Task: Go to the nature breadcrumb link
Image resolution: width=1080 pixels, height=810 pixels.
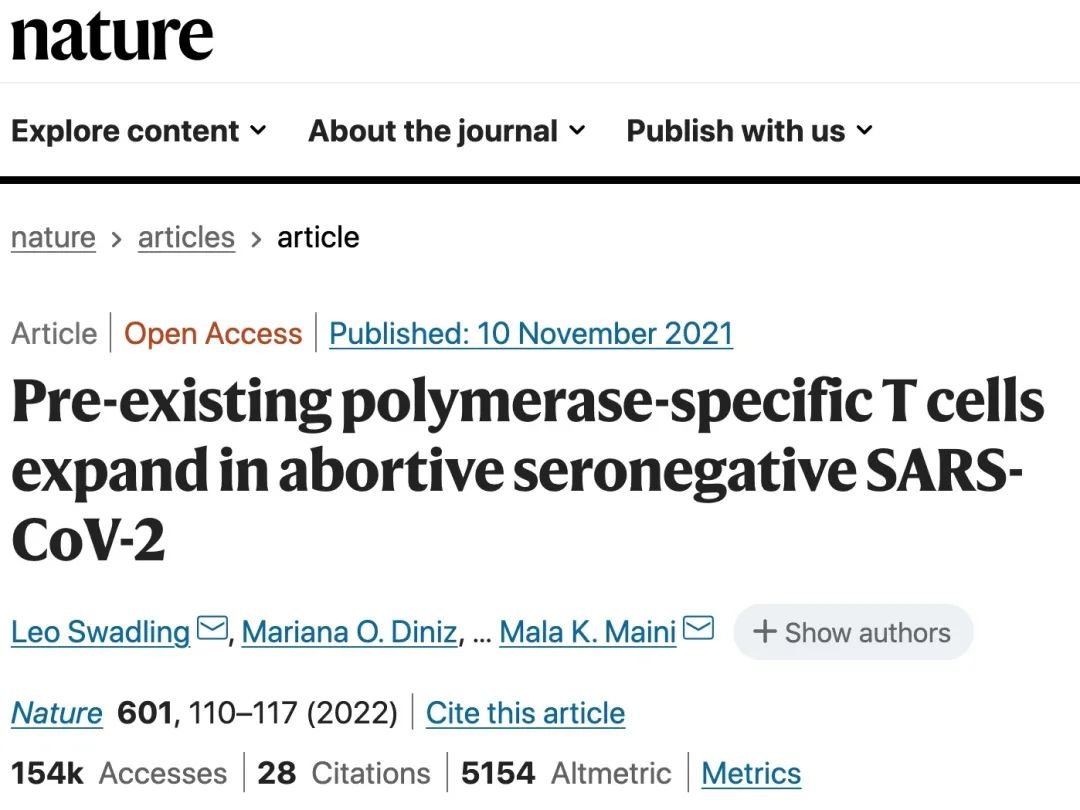Action: click(53, 238)
